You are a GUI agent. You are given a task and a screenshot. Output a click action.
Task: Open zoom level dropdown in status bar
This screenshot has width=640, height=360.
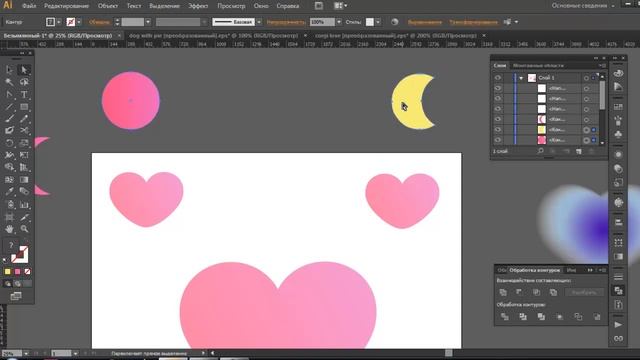26,353
